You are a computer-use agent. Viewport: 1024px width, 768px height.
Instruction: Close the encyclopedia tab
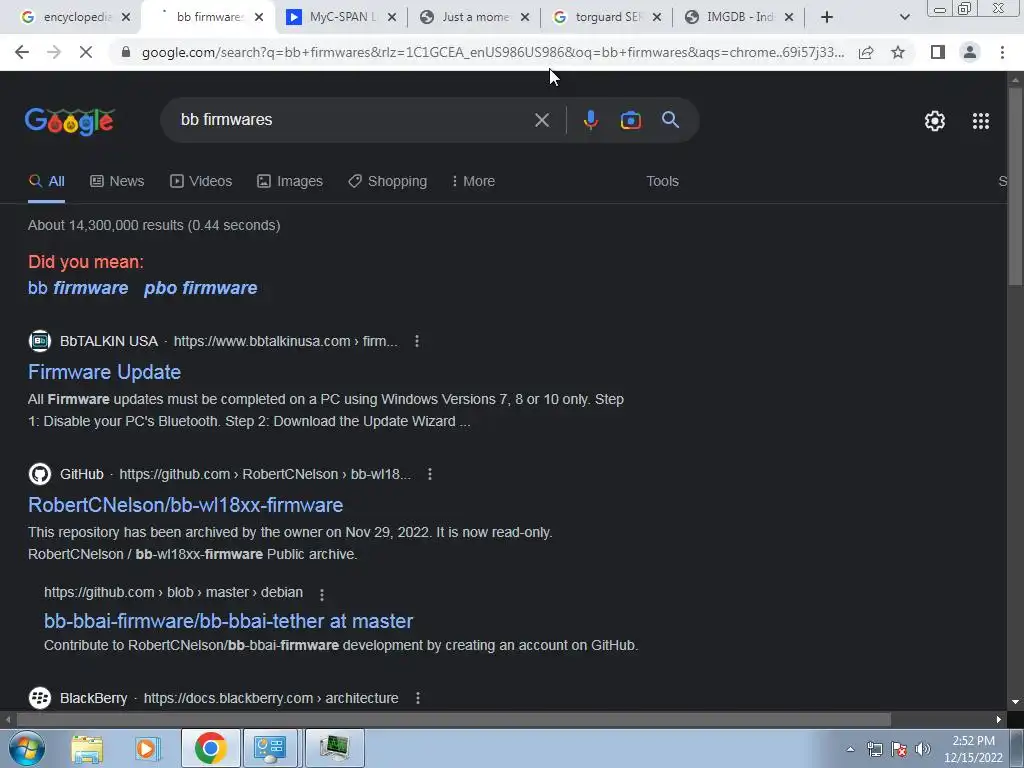pyautogui.click(x=126, y=17)
